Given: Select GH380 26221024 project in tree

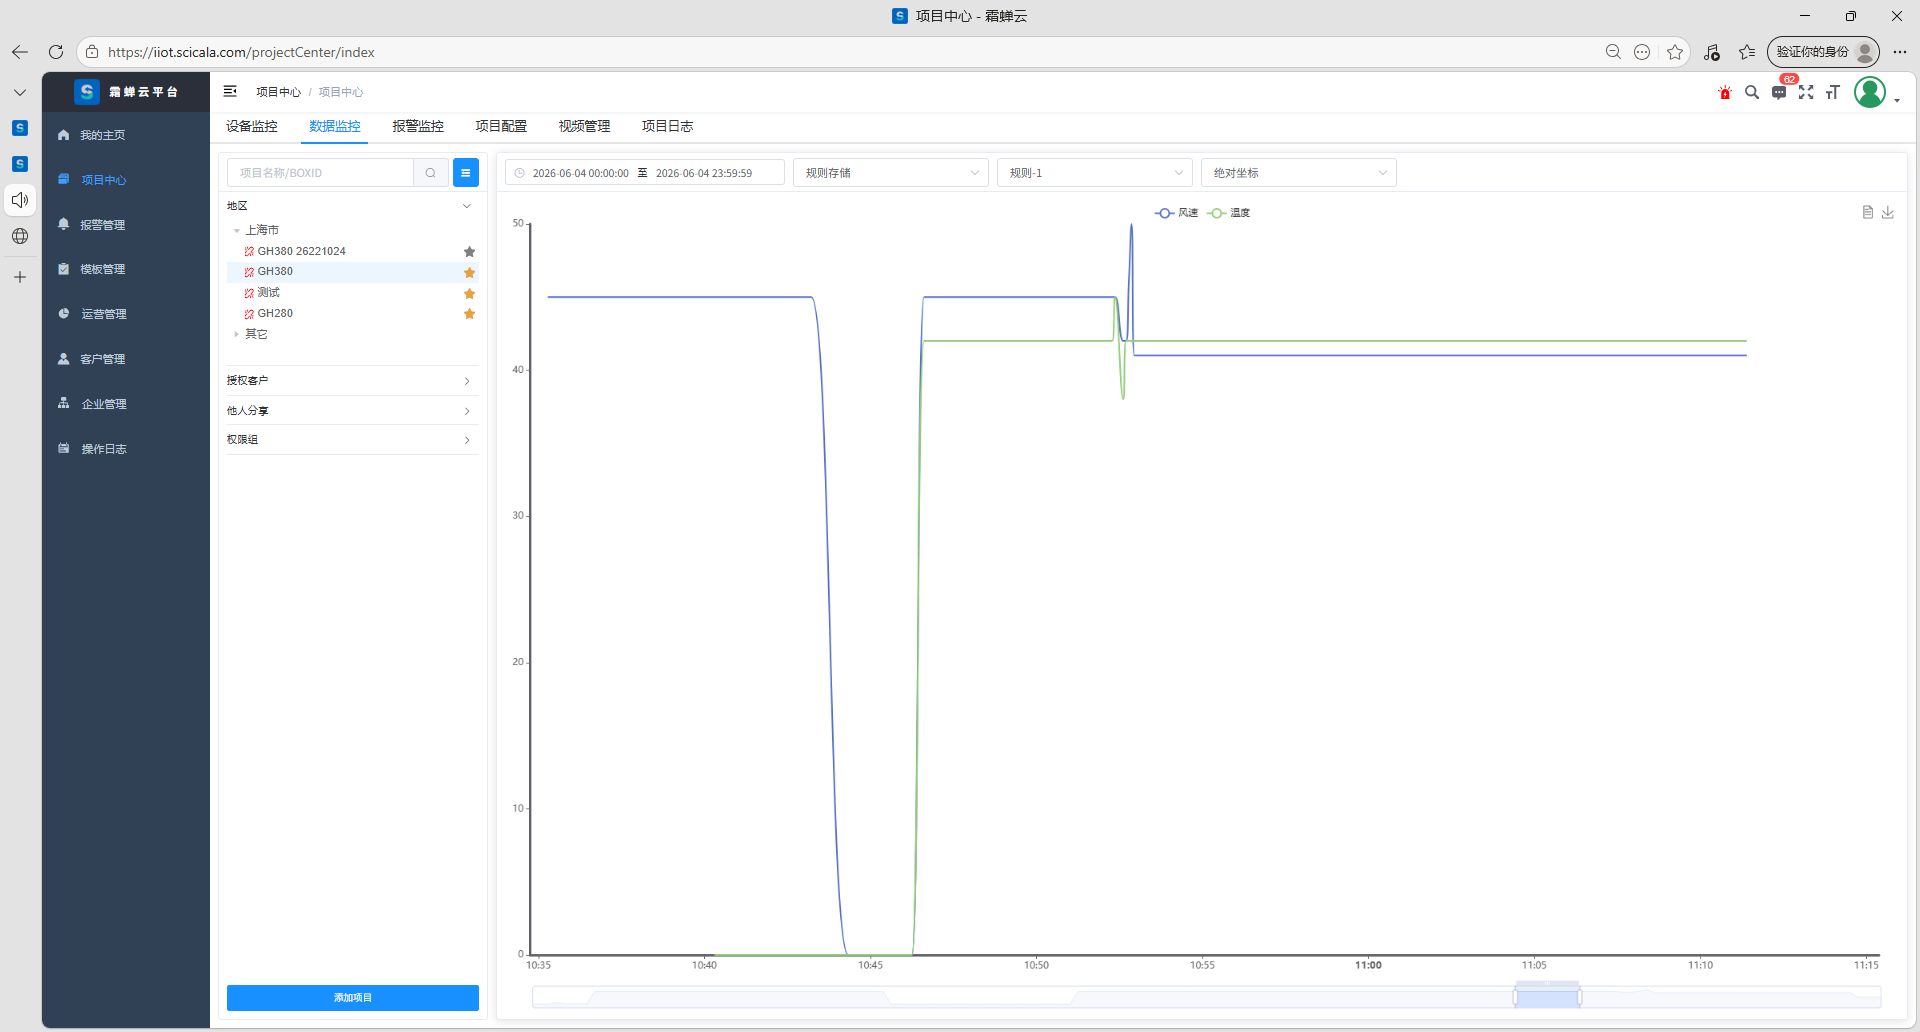Looking at the screenshot, I should 301,252.
